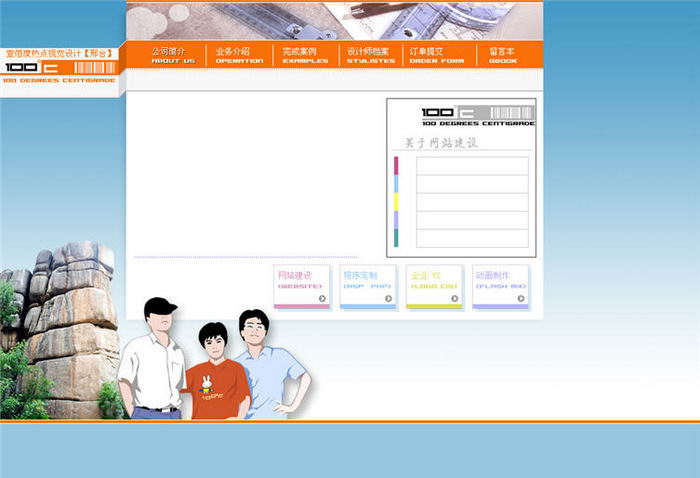Click the arrow icon on the 程序定制 card
The height and width of the screenshot is (478, 700).
[x=388, y=298]
